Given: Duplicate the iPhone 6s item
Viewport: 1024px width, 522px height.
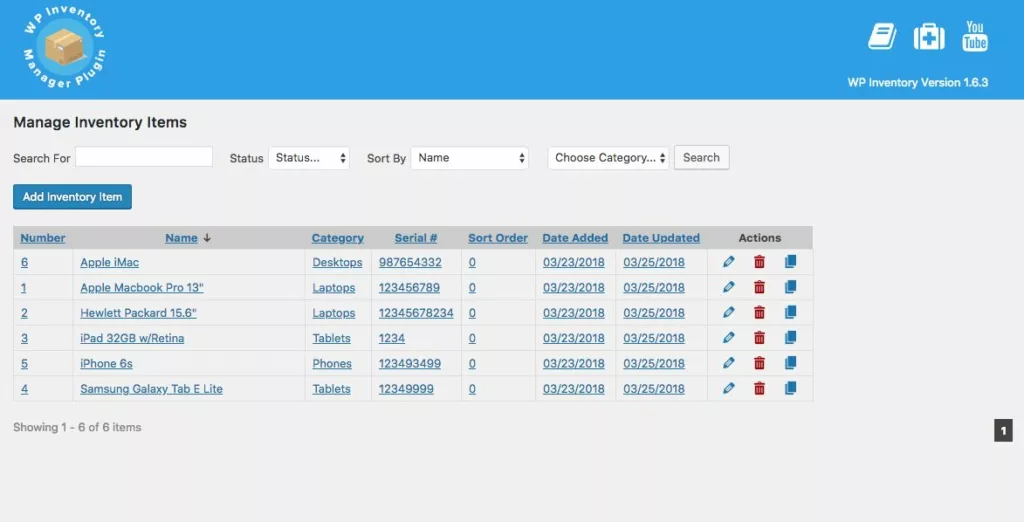Looking at the screenshot, I should (790, 363).
